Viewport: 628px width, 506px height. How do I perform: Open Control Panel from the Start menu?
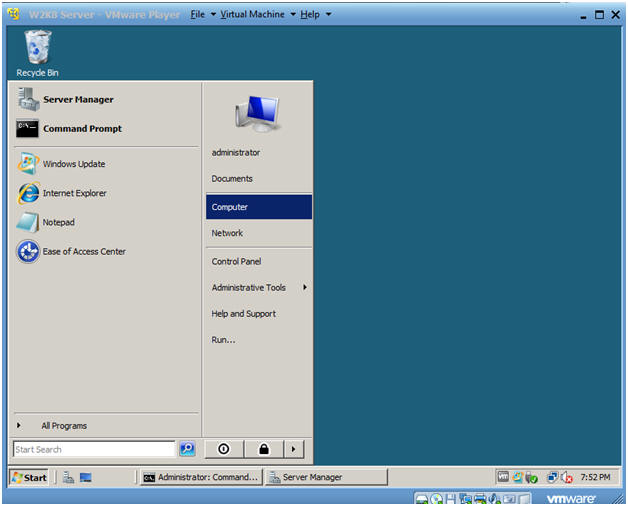pos(259,262)
